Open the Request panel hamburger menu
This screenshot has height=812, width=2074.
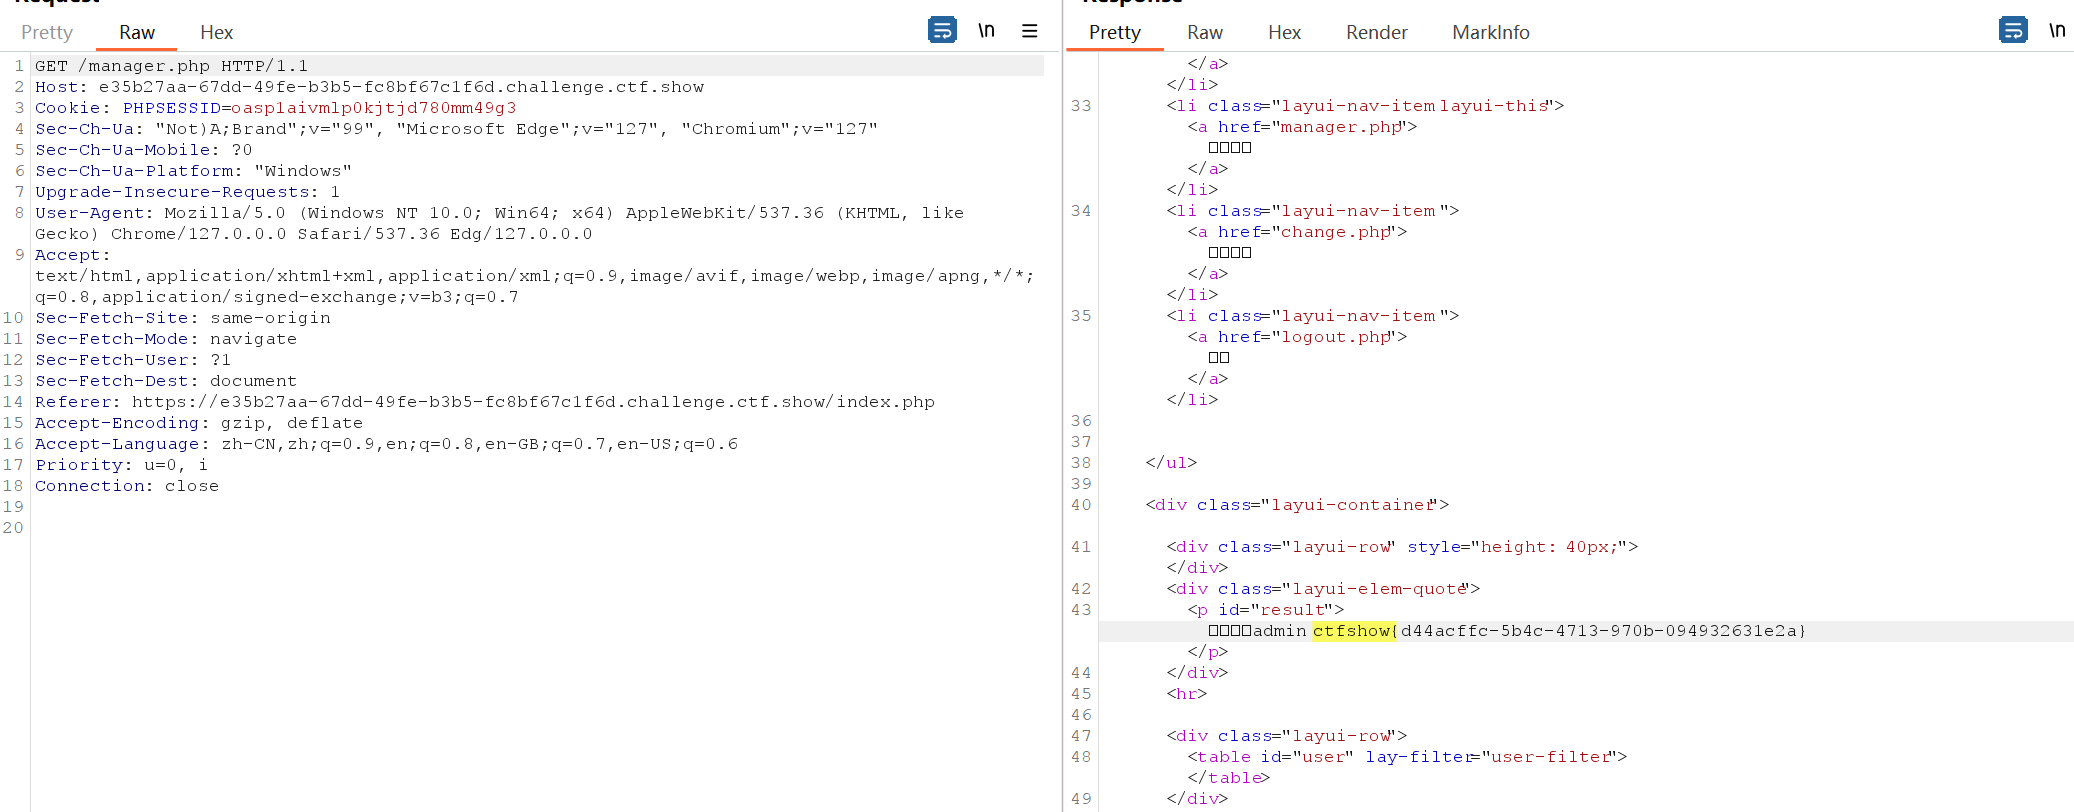[1029, 31]
